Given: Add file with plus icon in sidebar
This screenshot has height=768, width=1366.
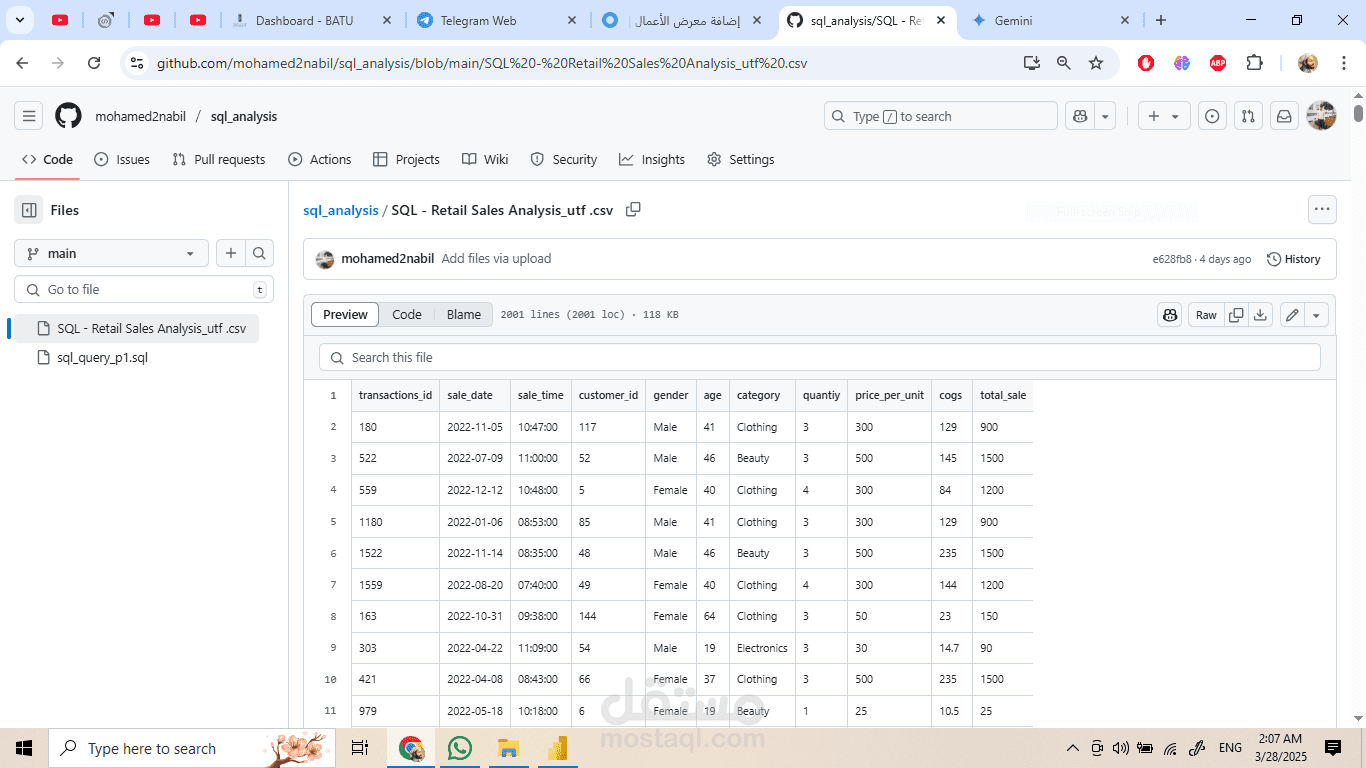Looking at the screenshot, I should pyautogui.click(x=231, y=253).
